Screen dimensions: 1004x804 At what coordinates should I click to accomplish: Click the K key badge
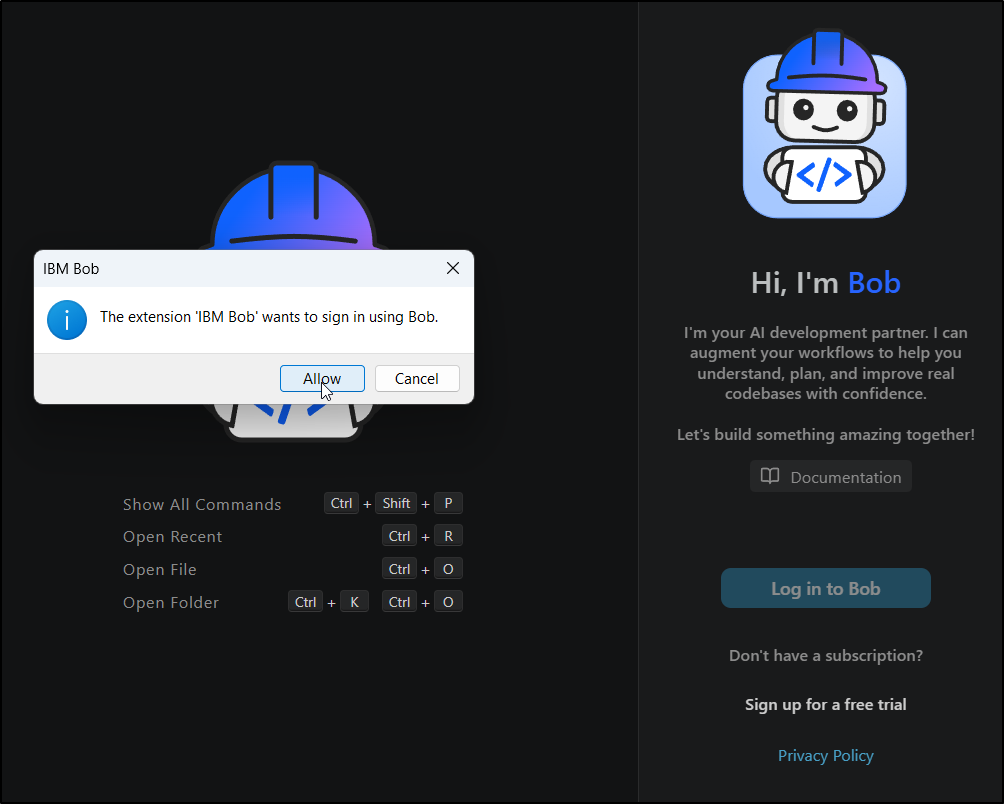point(354,602)
